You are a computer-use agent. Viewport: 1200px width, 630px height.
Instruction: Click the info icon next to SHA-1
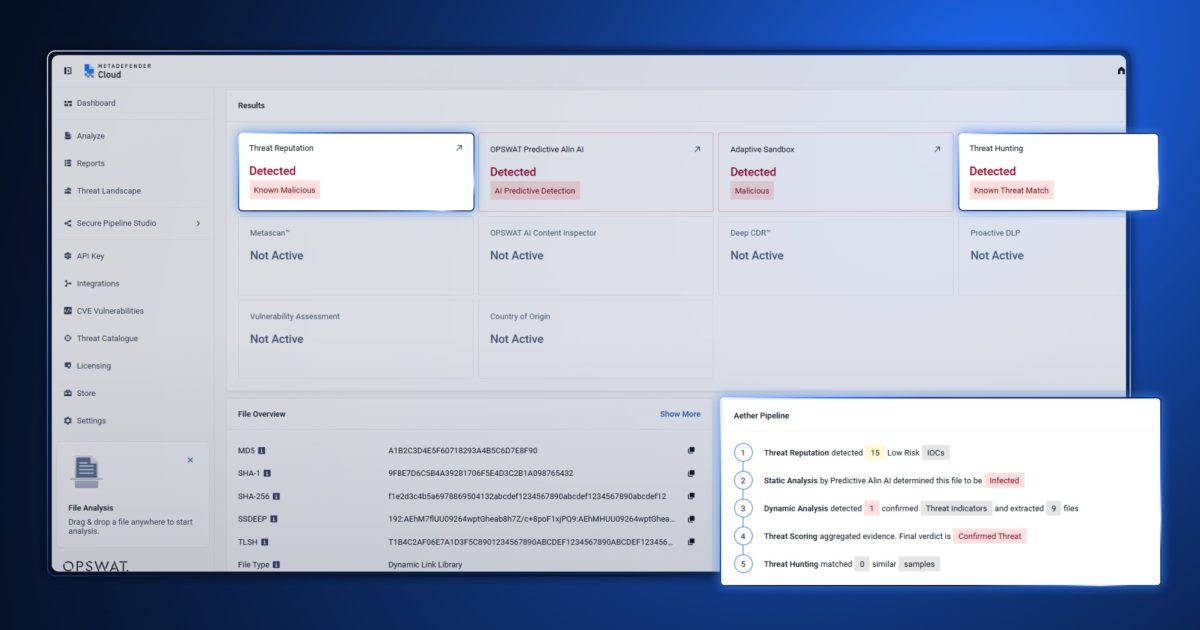[268, 474]
